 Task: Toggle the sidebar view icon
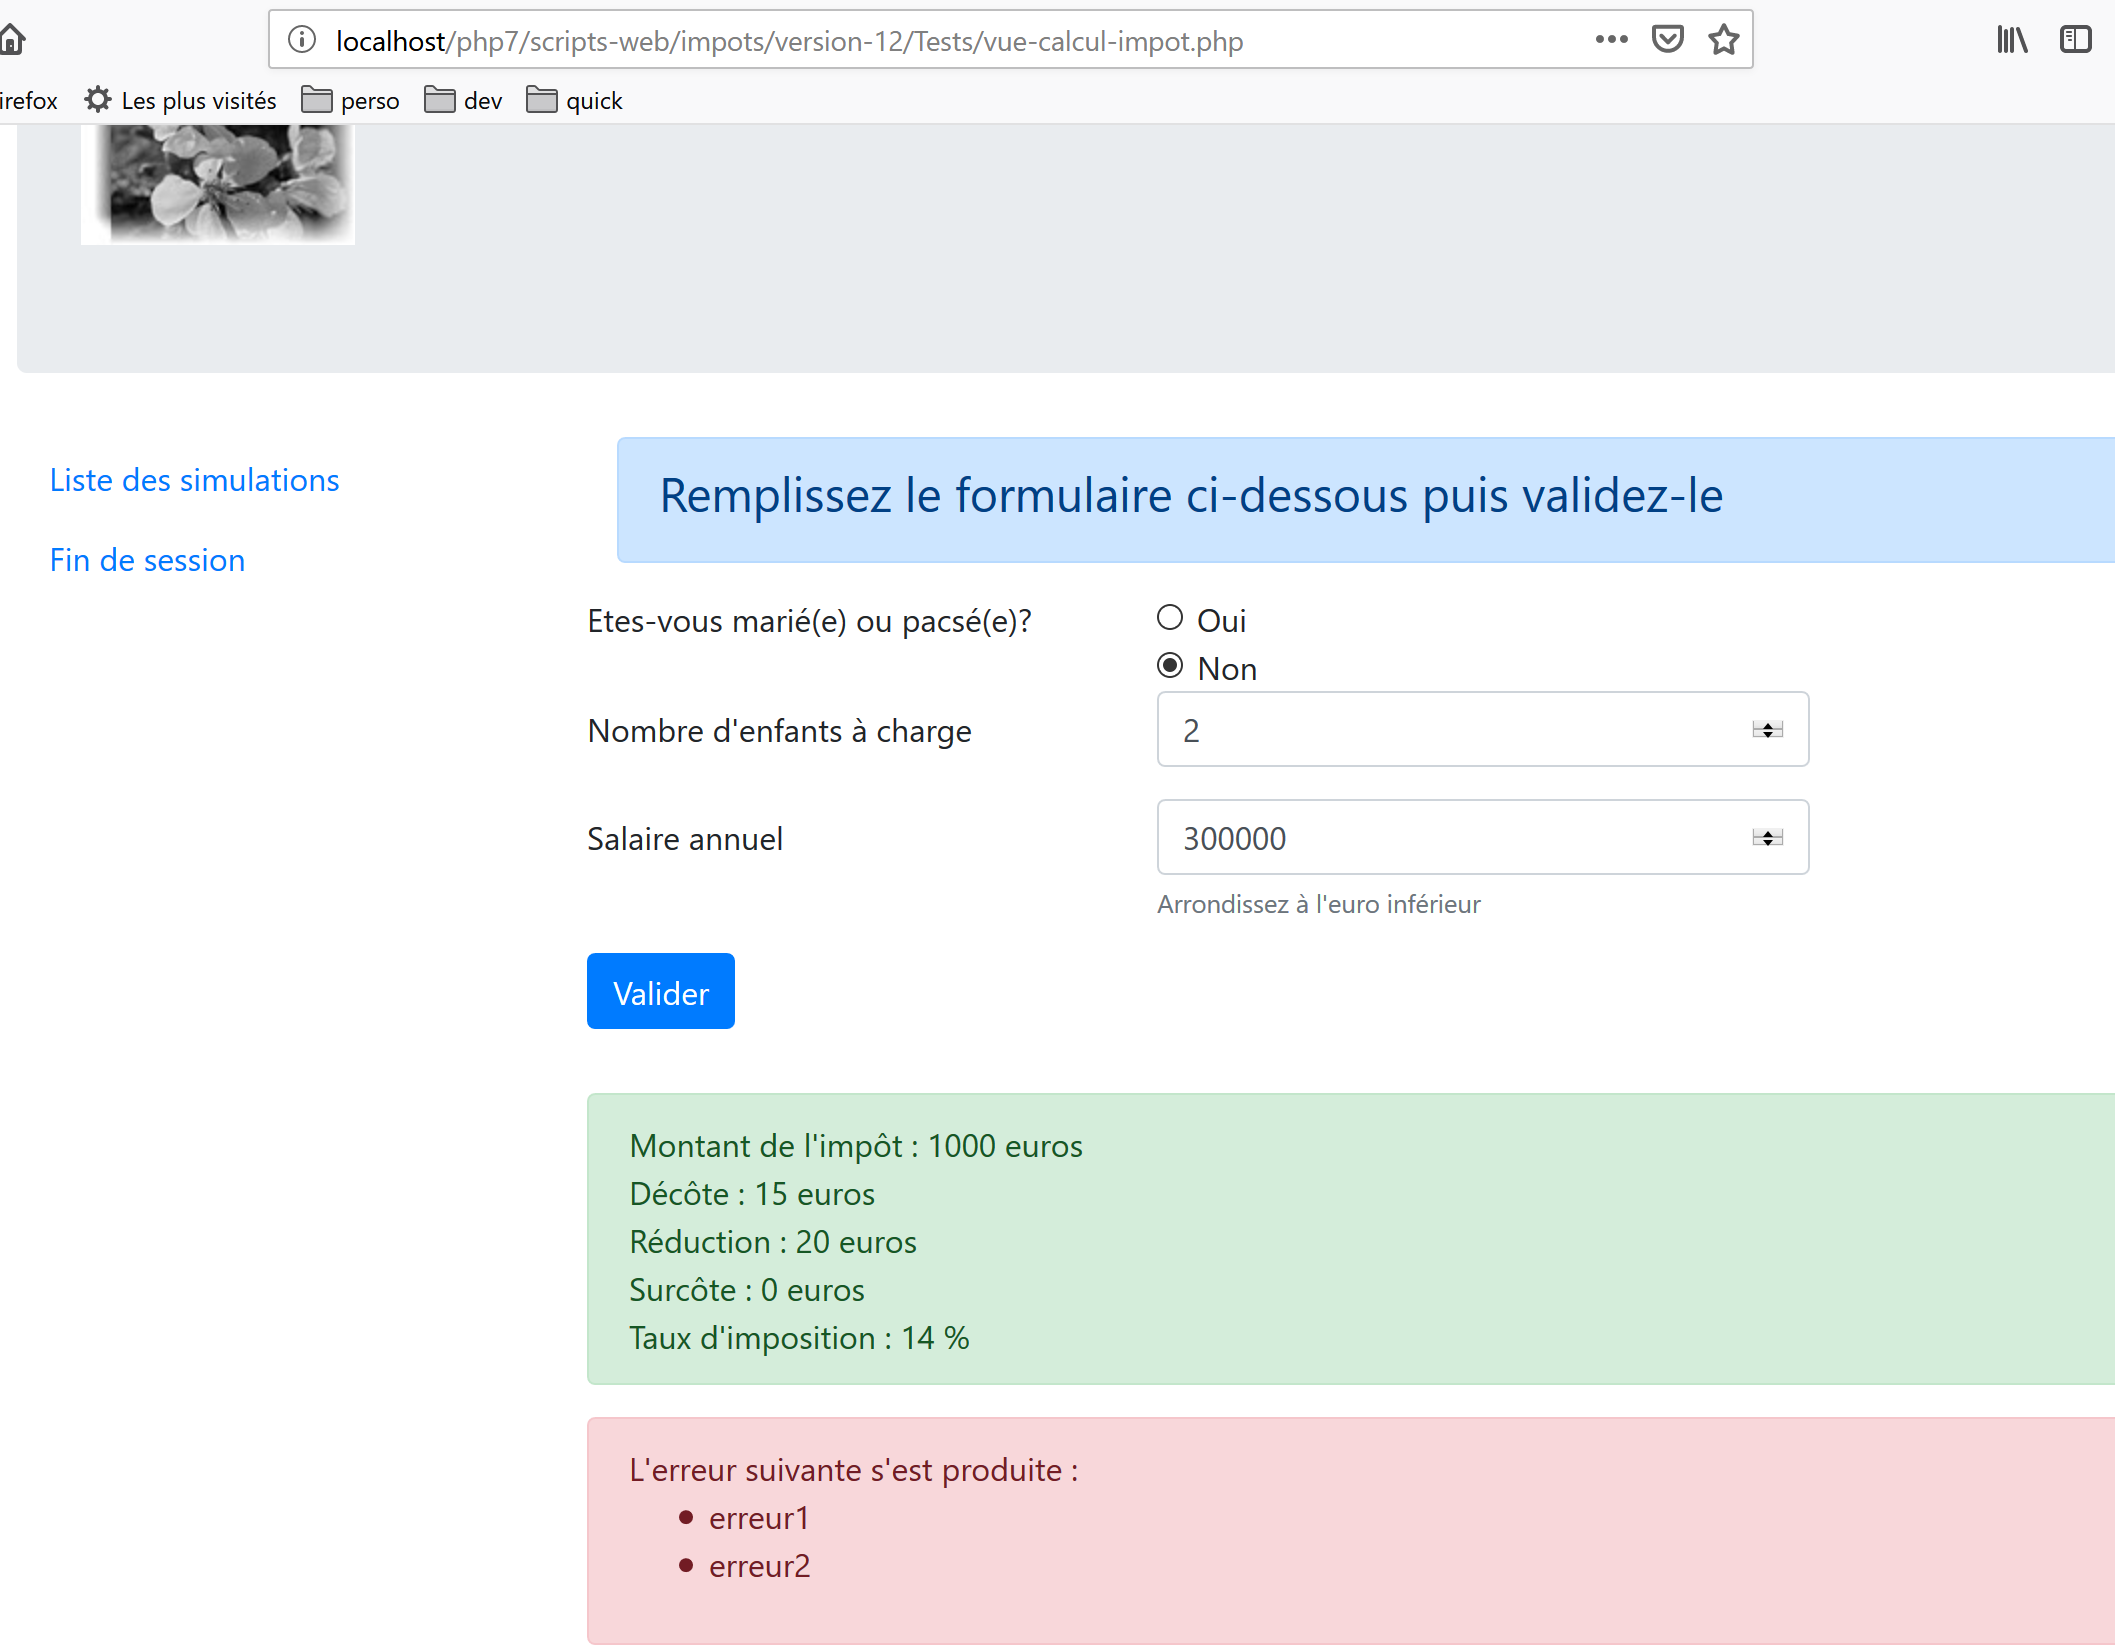point(2075,40)
